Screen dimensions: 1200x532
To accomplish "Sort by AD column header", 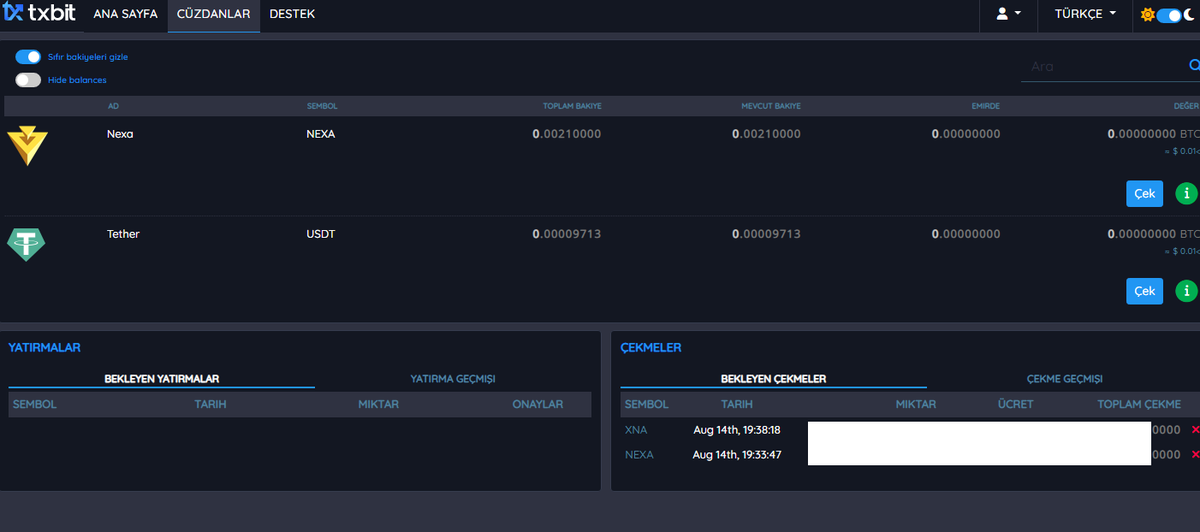I will (x=113, y=106).
